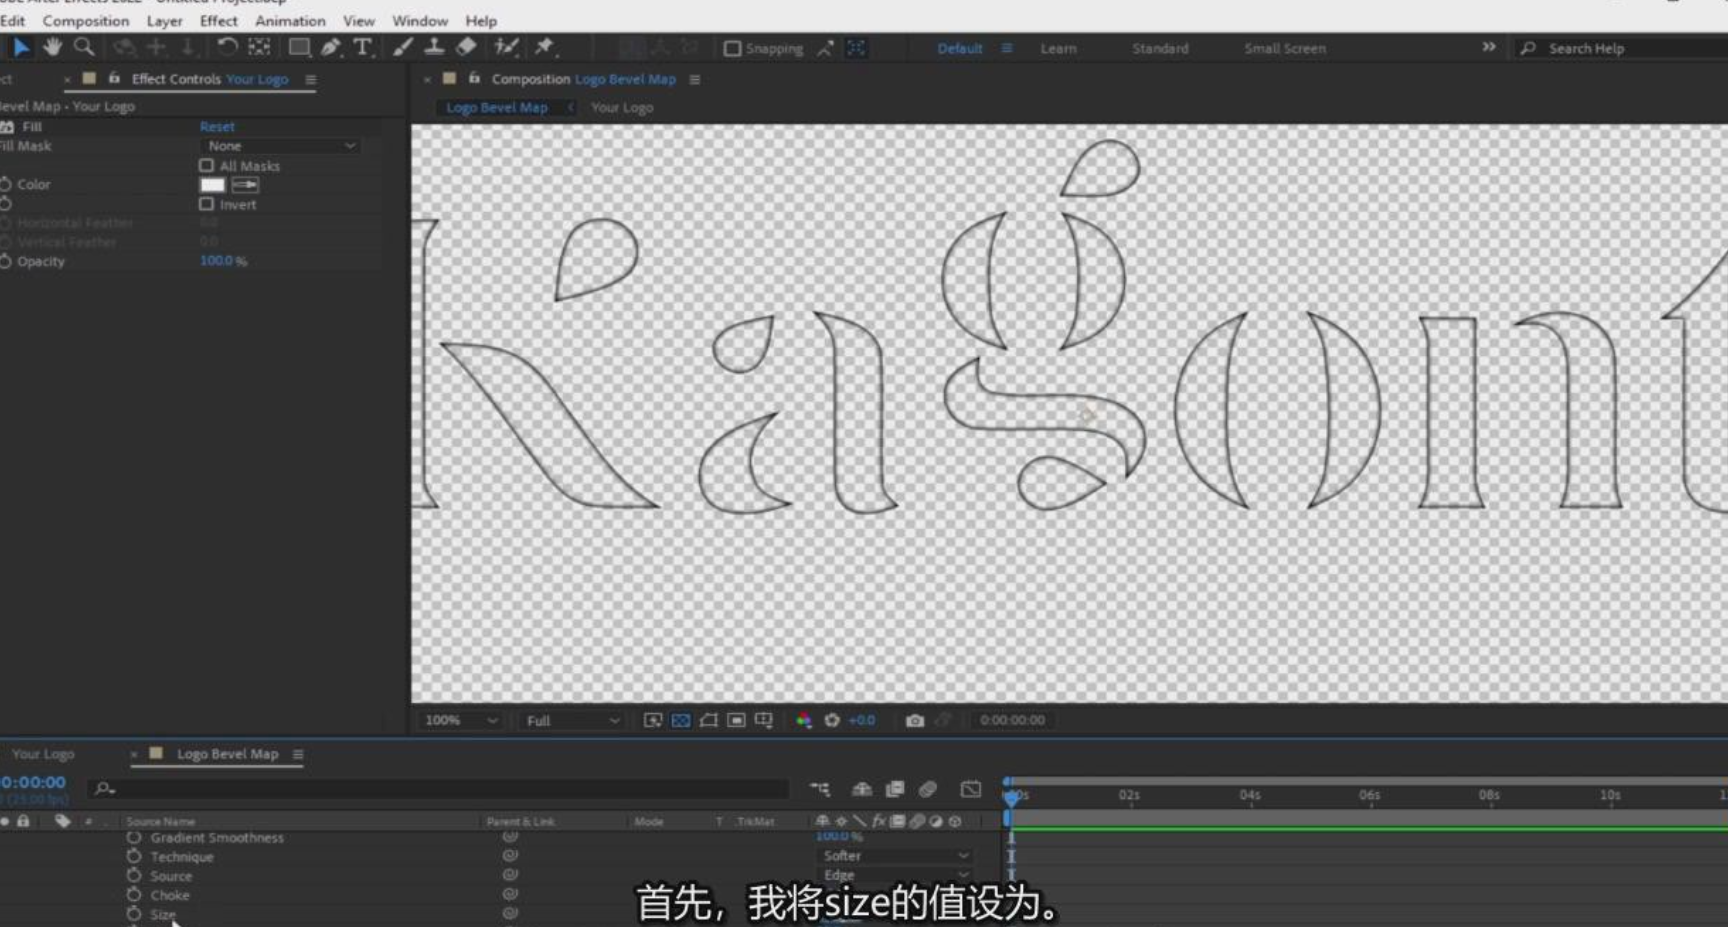Toggle Choke property stopwatch
The width and height of the screenshot is (1728, 927).
click(x=134, y=895)
